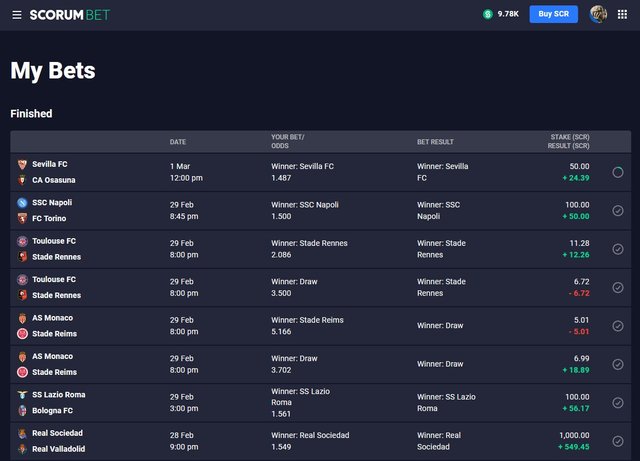Image resolution: width=640 pixels, height=461 pixels.
Task: Click the Real Valladolid team crest
Action: point(22,449)
